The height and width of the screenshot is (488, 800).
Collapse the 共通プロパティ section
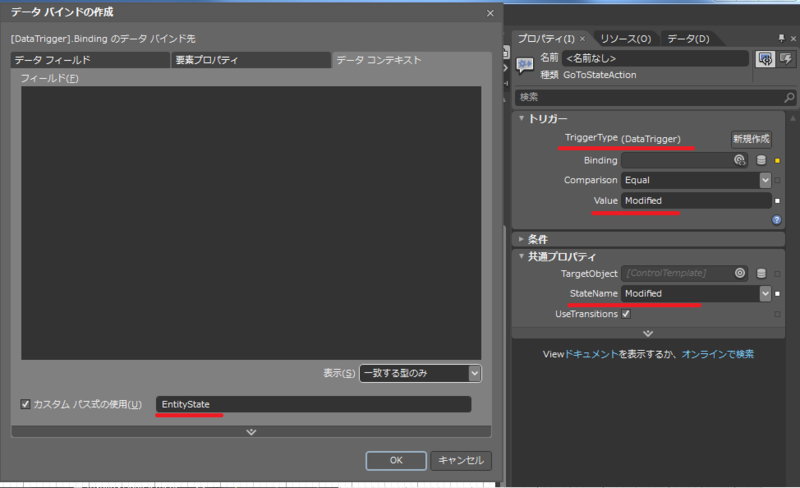pyautogui.click(x=521, y=256)
